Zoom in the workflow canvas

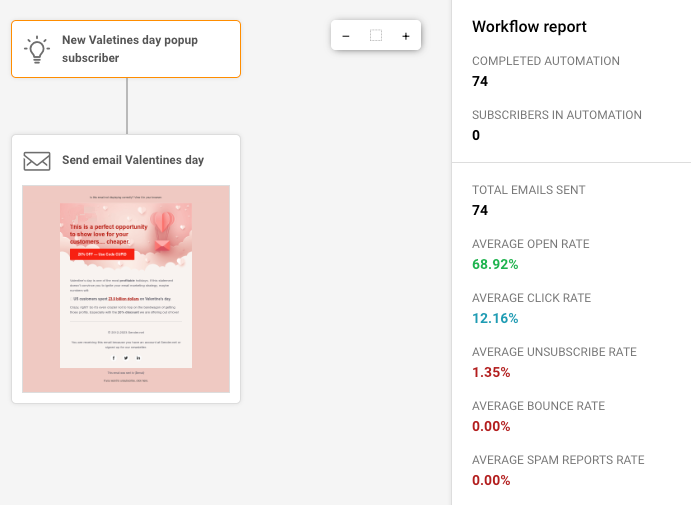click(406, 36)
